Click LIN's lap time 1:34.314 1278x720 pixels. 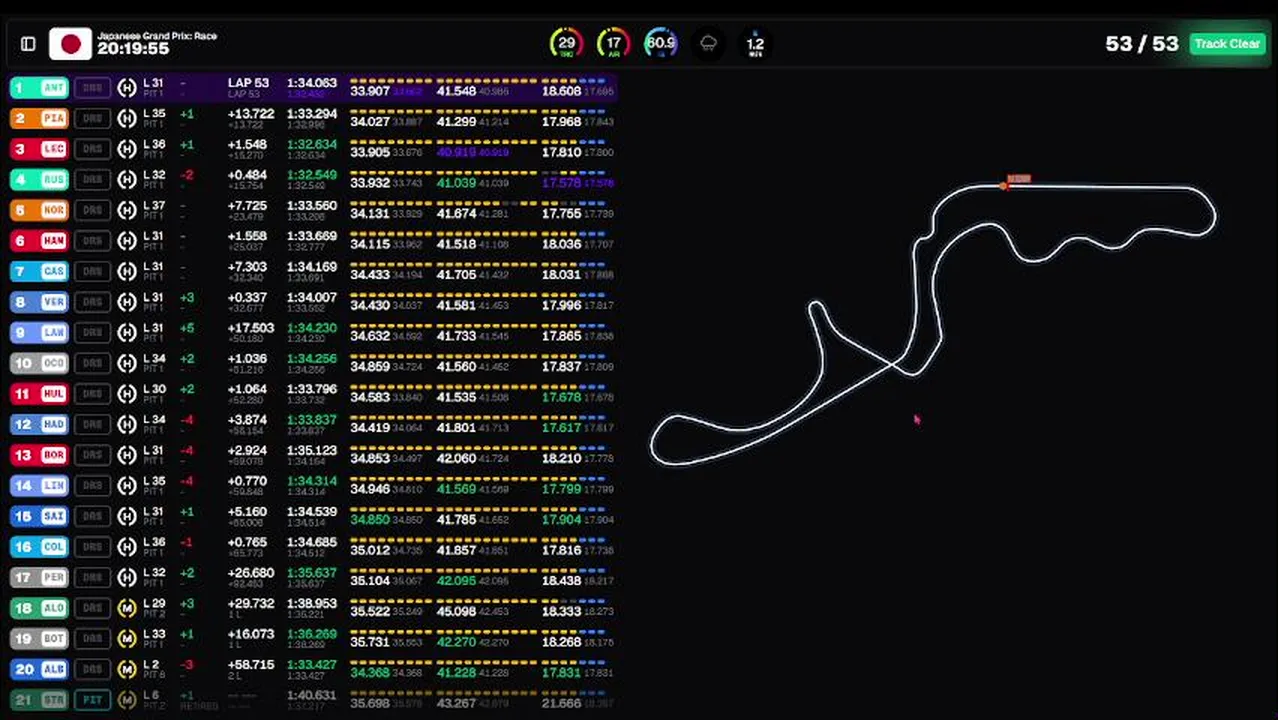pyautogui.click(x=312, y=481)
